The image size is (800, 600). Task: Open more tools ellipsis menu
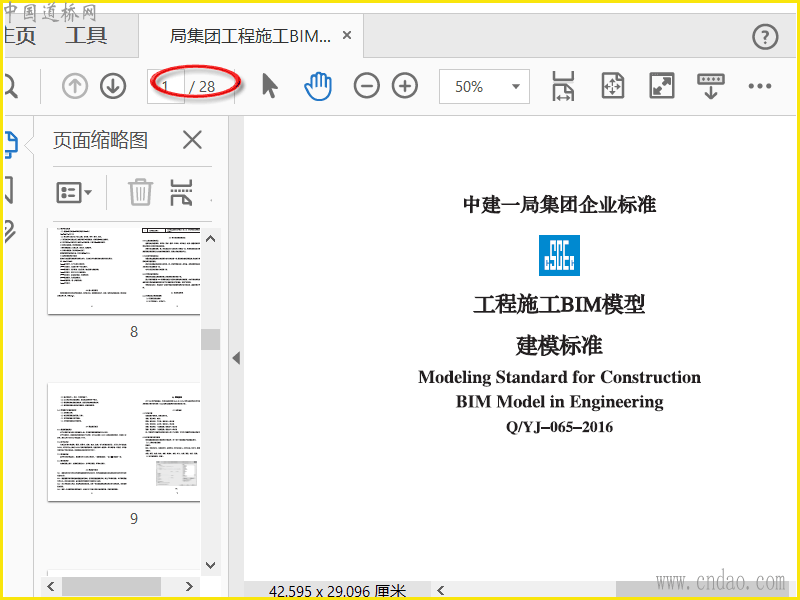click(x=760, y=86)
